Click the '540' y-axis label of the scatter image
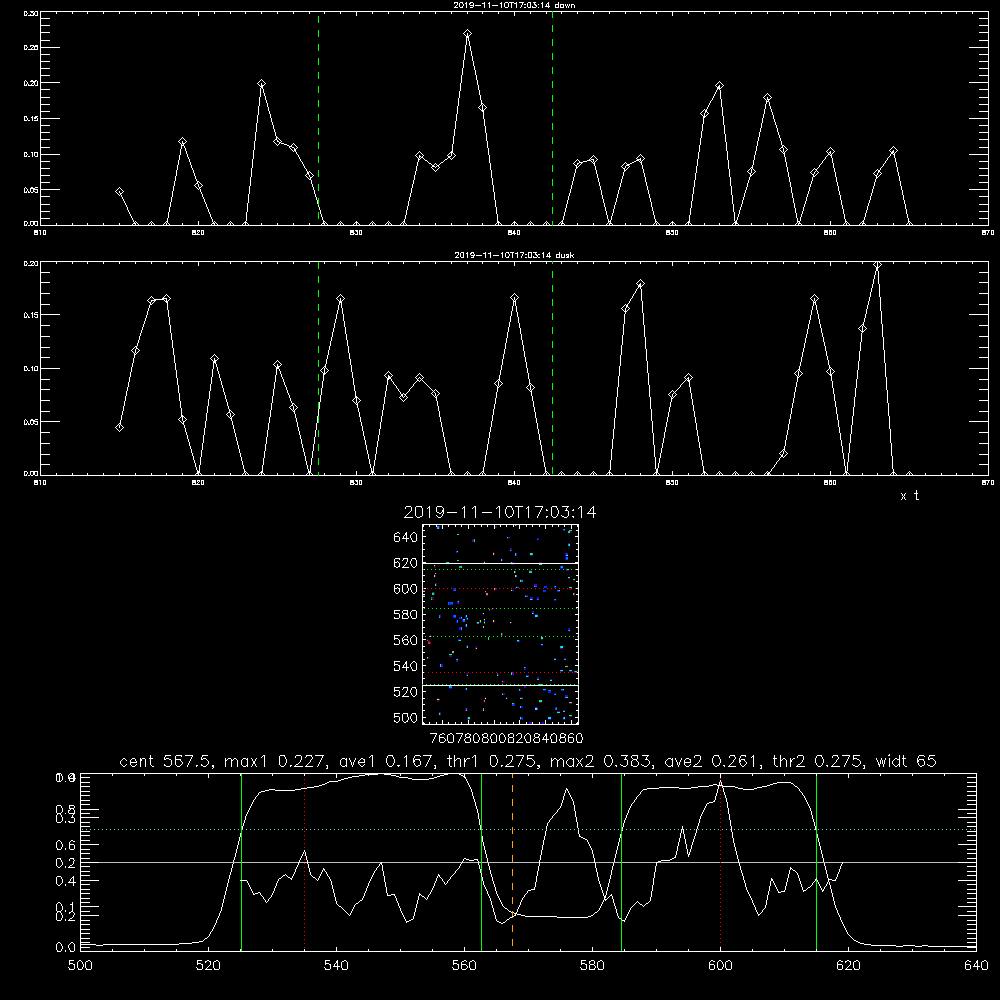 point(406,666)
